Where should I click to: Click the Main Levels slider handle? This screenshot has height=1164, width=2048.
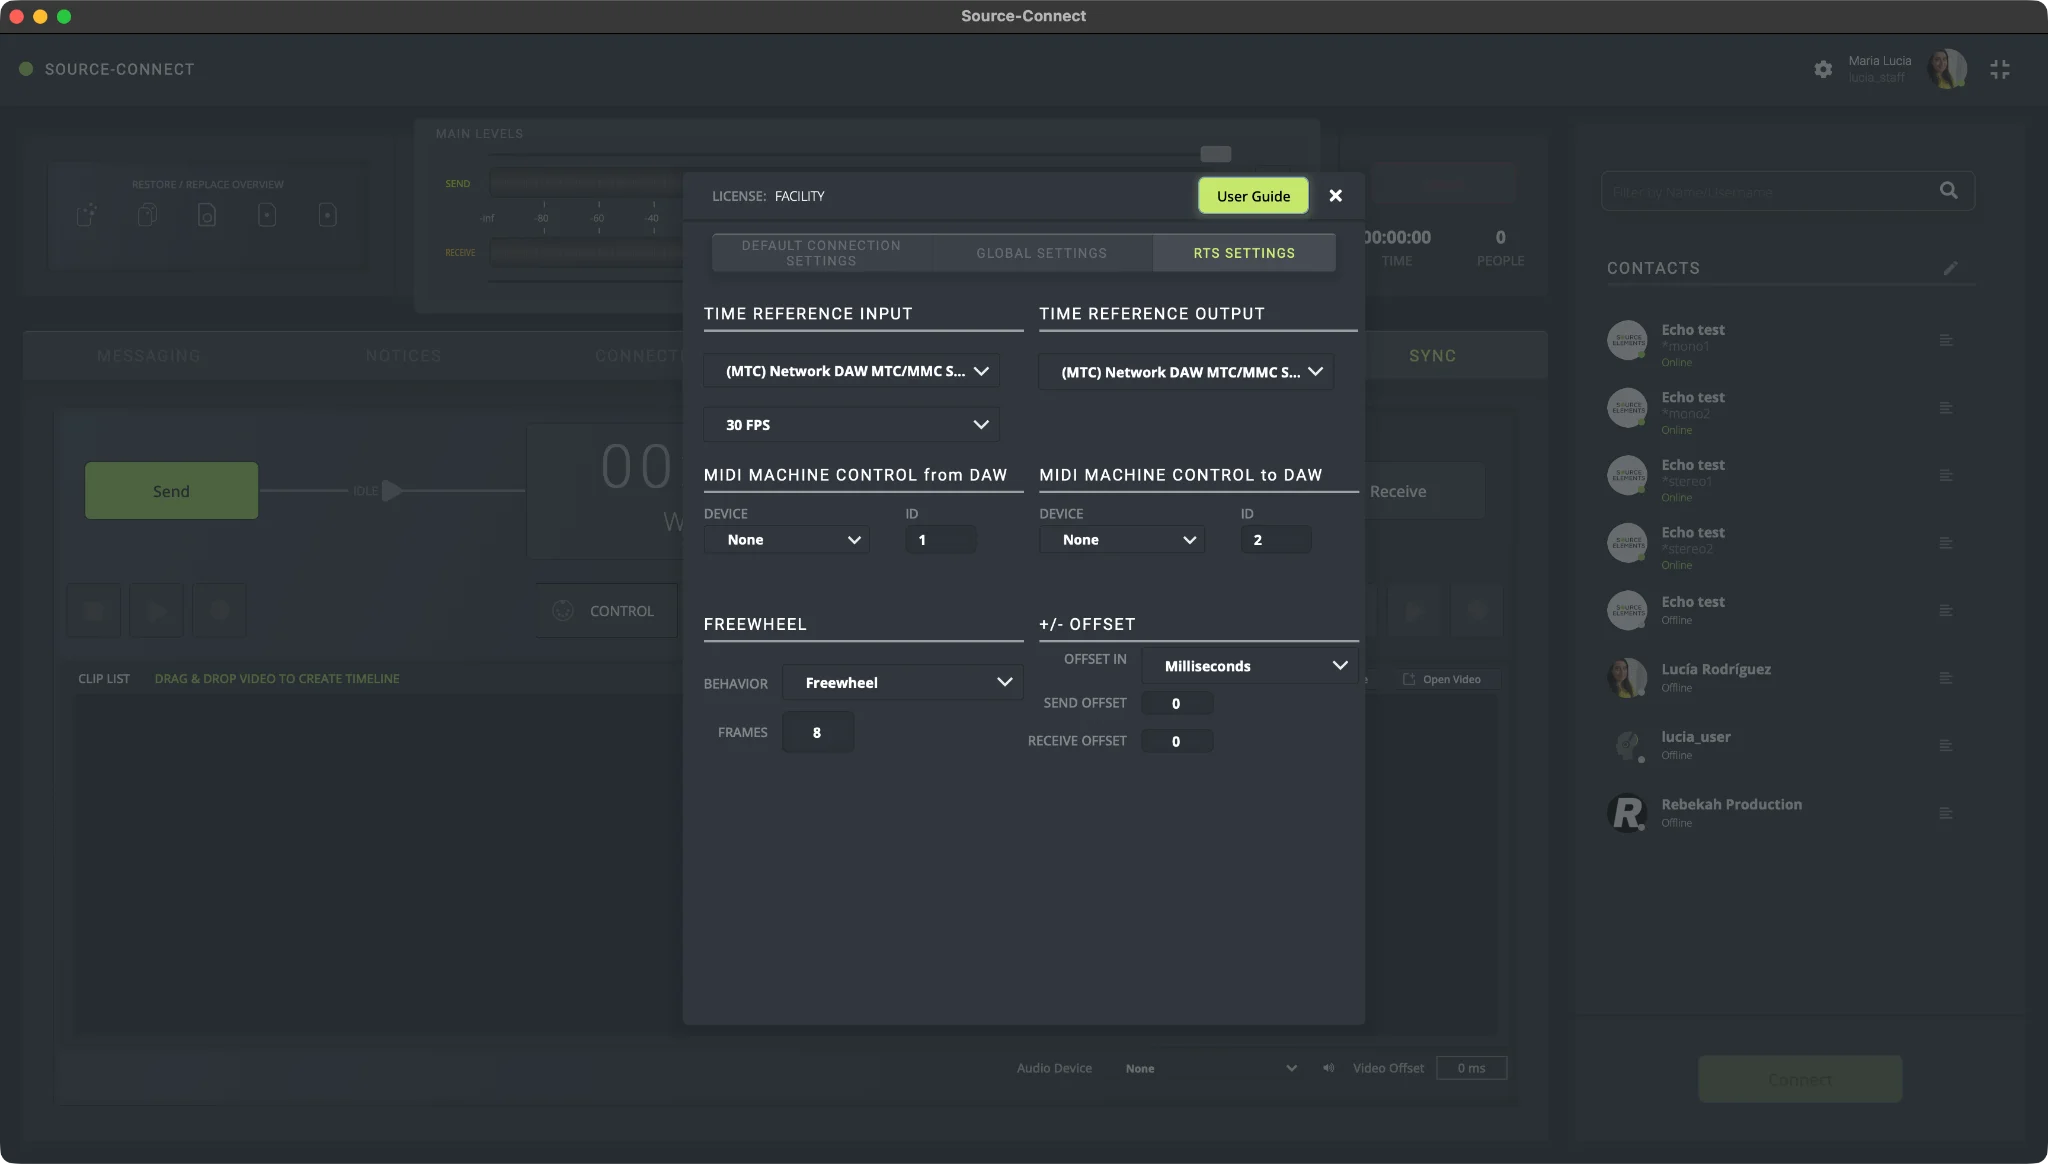coord(1215,154)
